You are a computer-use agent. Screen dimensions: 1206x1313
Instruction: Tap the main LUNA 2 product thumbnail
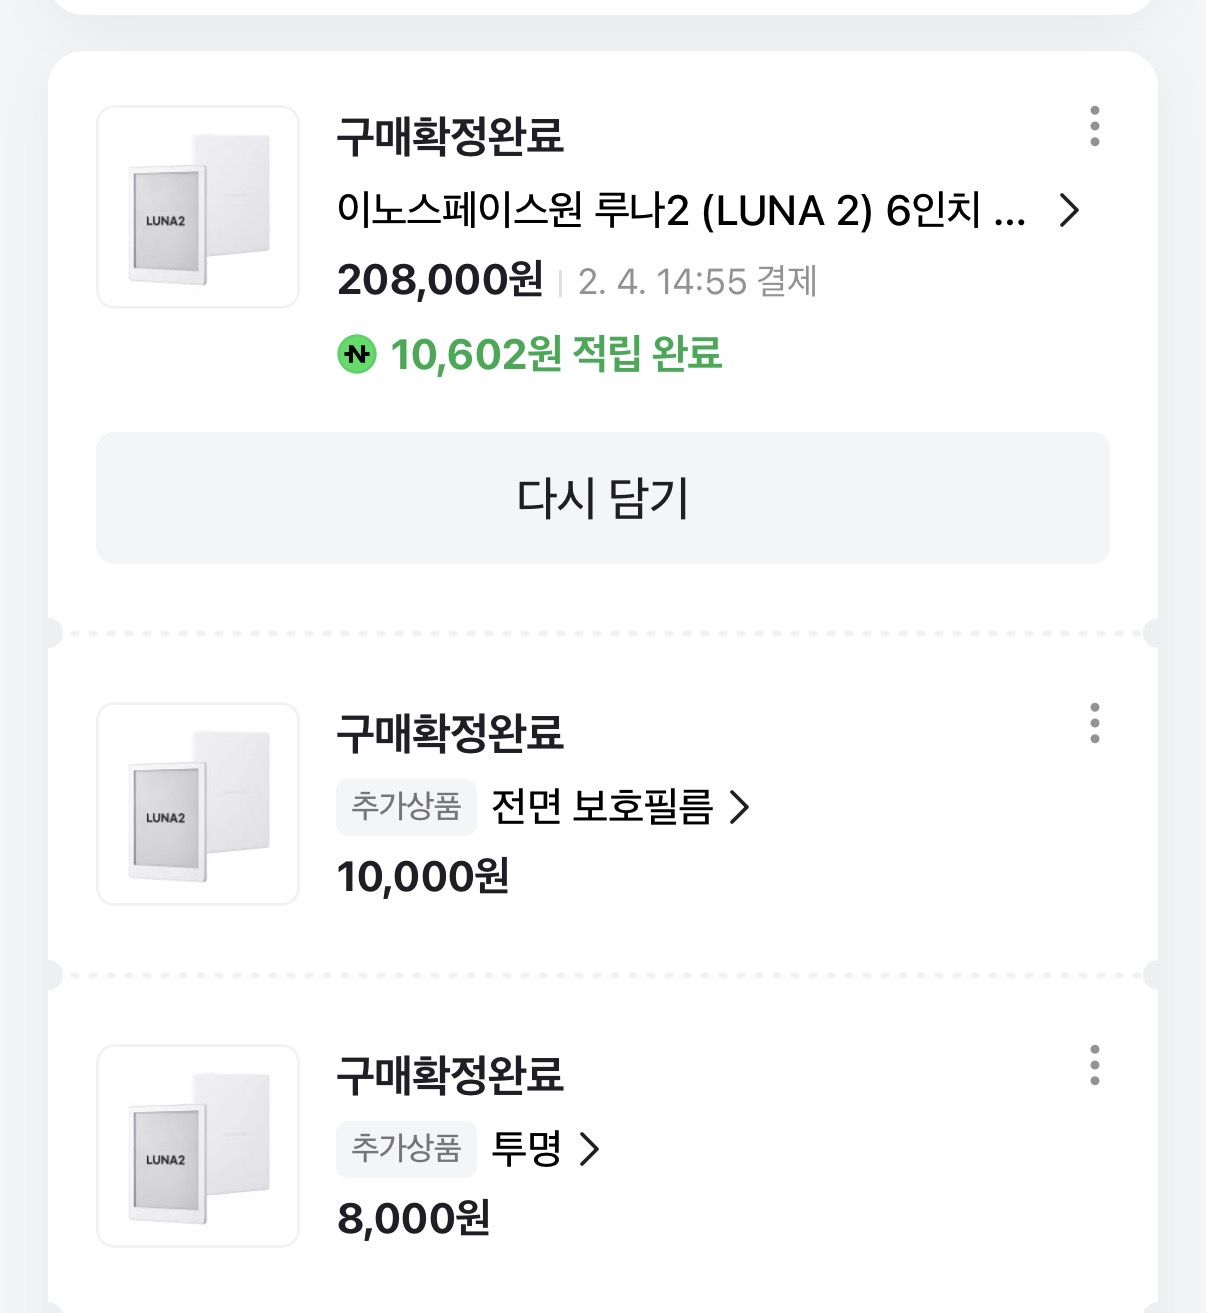click(x=198, y=207)
